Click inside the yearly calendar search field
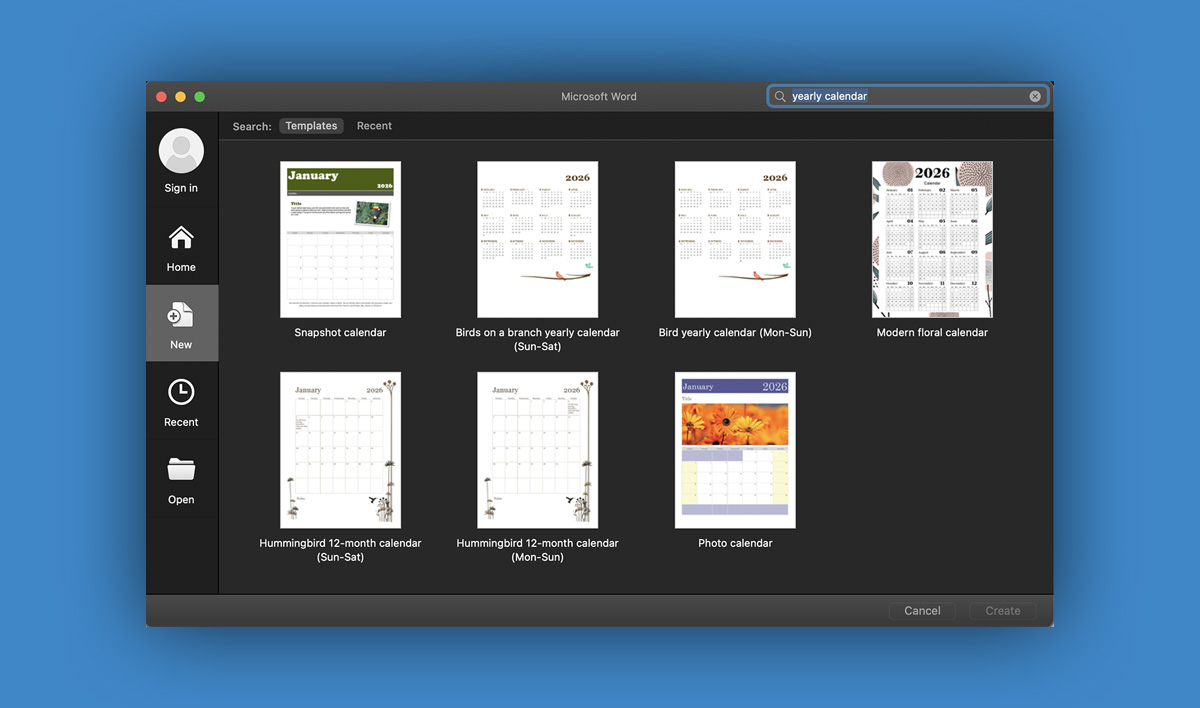Image resolution: width=1200 pixels, height=708 pixels. (900, 96)
